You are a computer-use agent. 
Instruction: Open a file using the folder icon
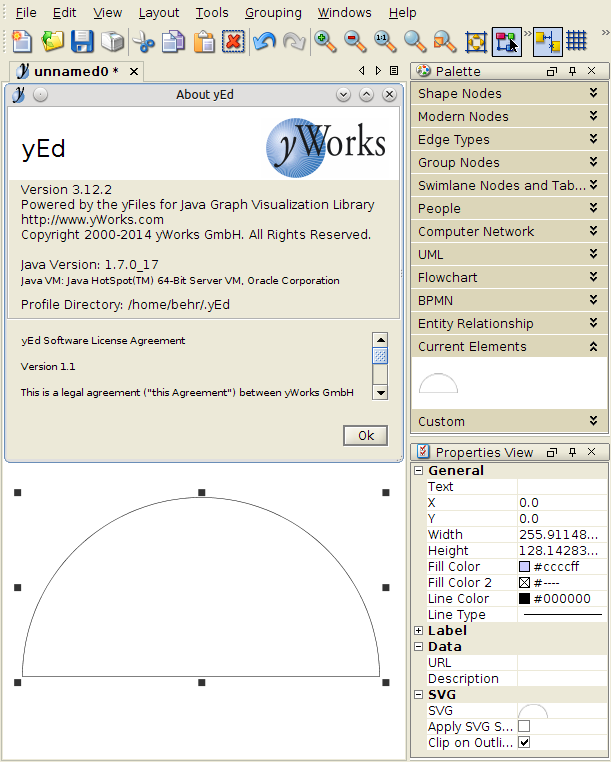pos(52,41)
